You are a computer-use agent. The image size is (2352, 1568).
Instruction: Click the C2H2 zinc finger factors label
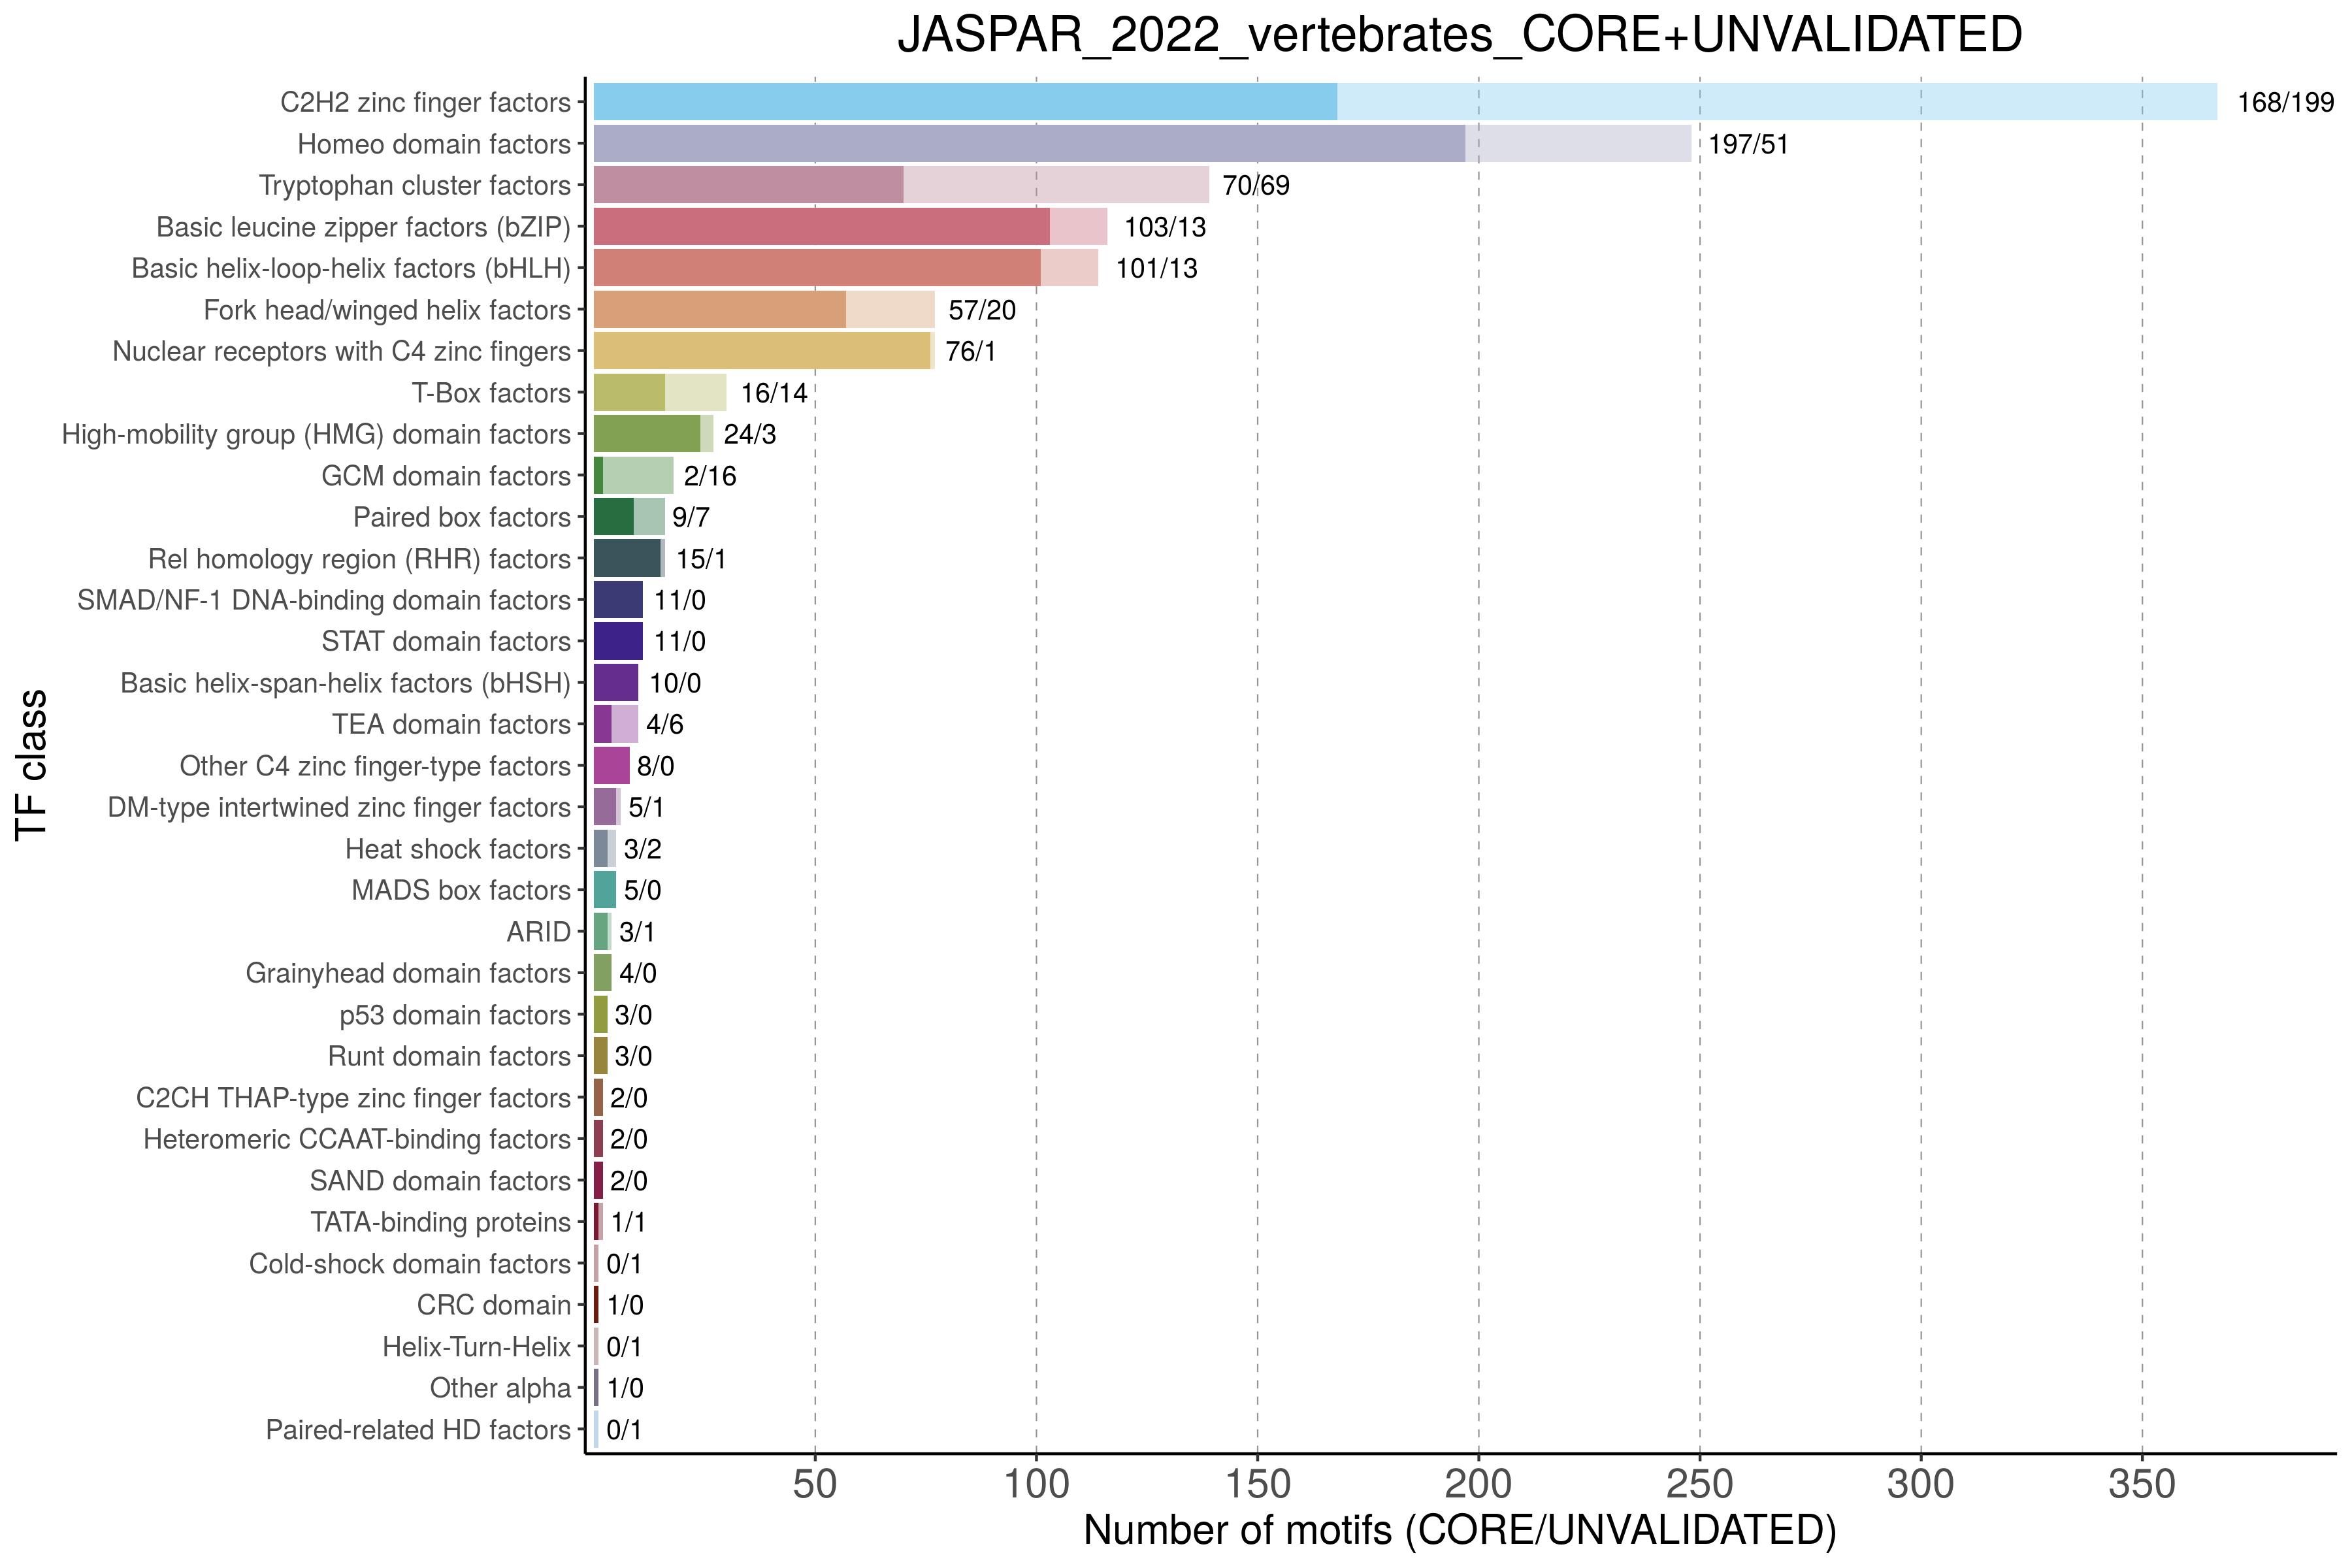425,102
